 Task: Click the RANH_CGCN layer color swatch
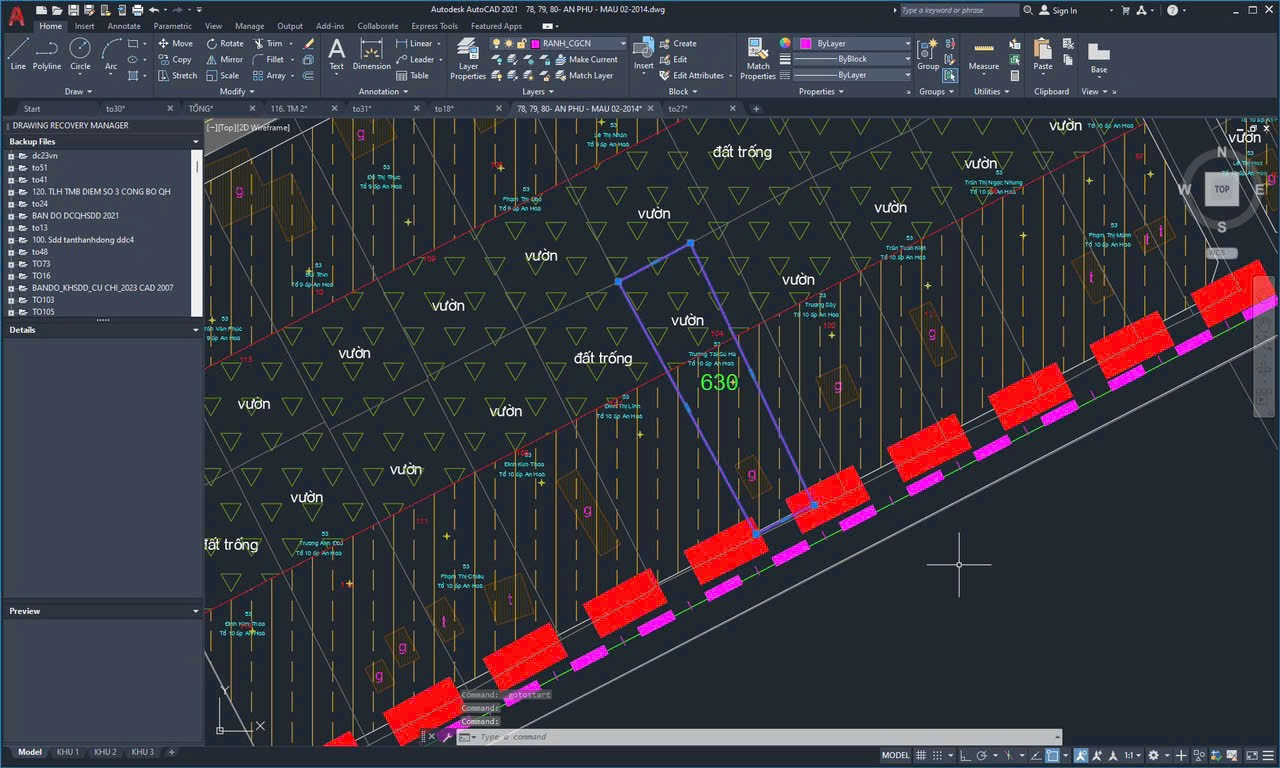click(535, 44)
